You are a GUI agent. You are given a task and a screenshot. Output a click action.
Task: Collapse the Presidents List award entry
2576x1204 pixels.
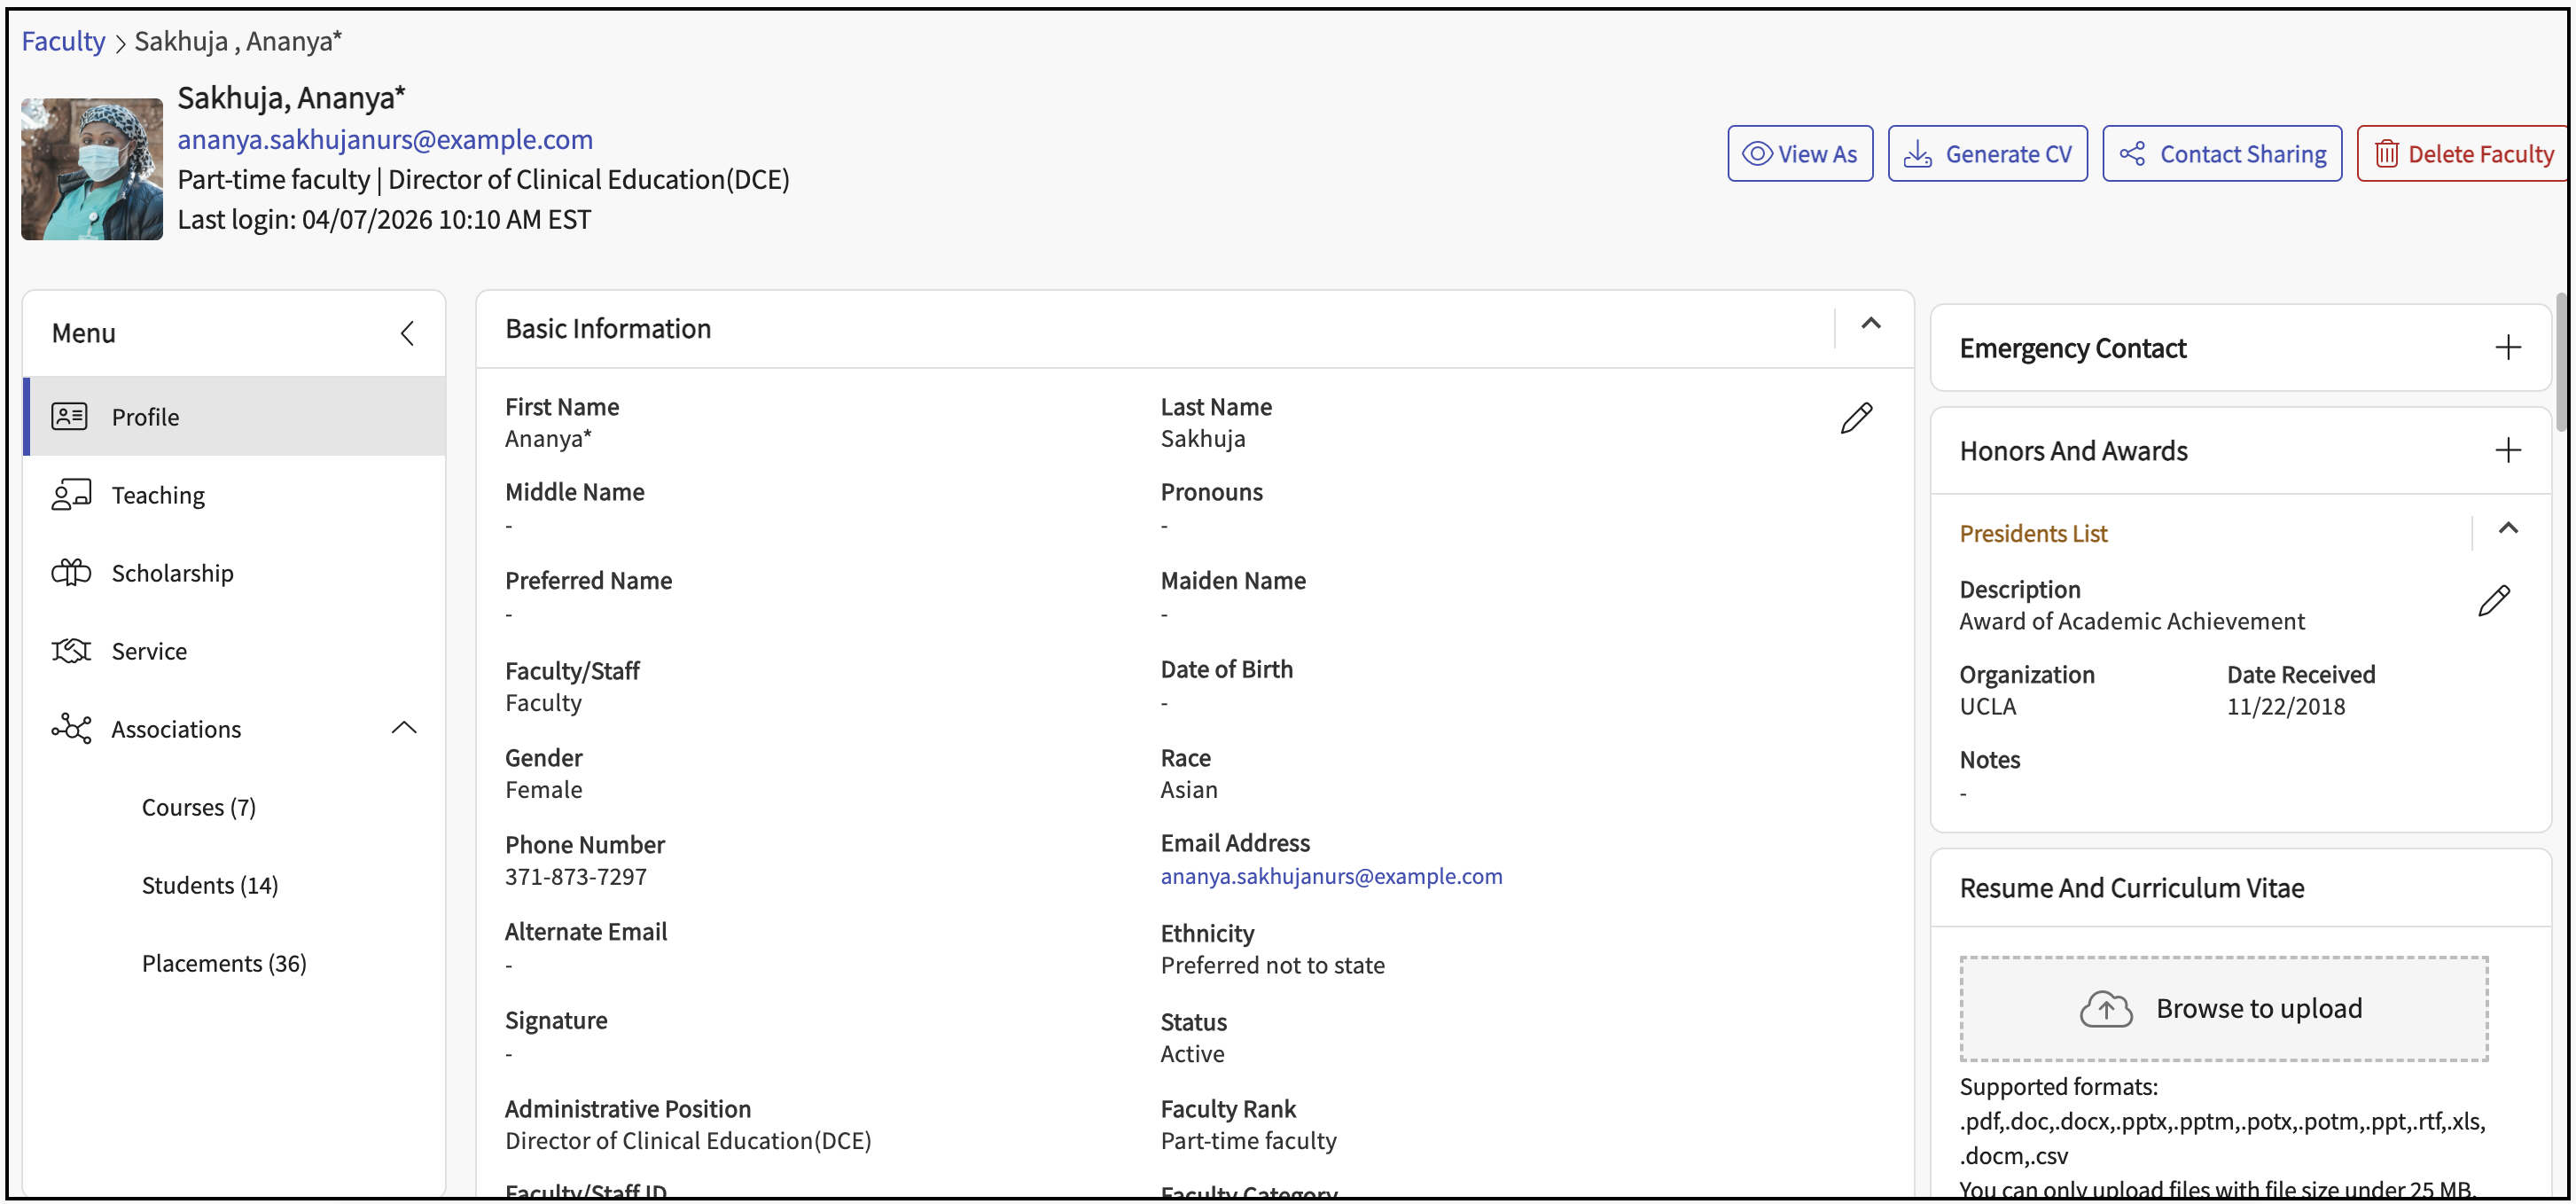coord(2507,529)
